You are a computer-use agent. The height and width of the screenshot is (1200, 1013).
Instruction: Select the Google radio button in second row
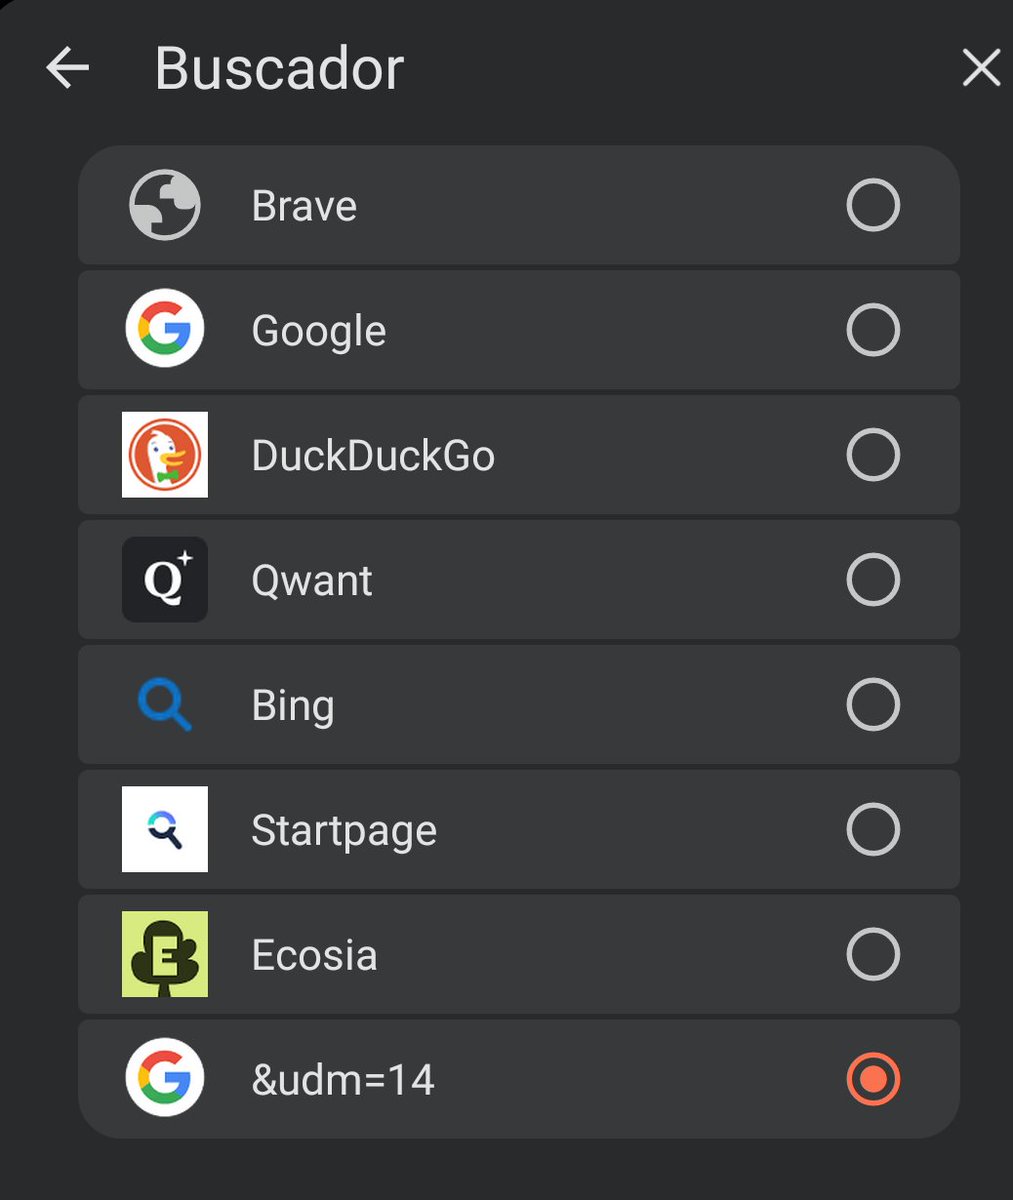[x=873, y=329]
